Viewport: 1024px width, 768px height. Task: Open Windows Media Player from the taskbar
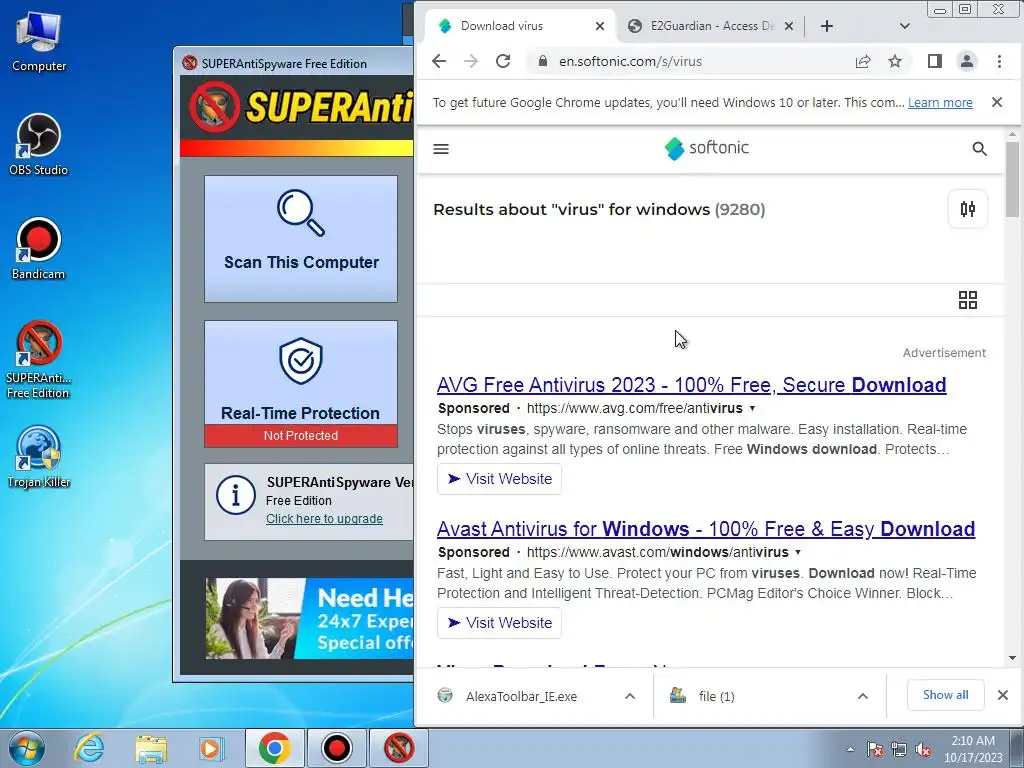coord(212,748)
